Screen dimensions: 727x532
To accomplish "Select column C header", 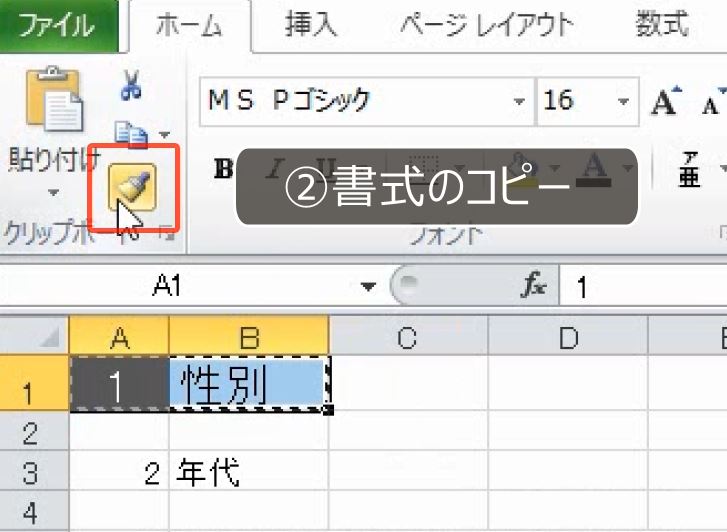I will pos(408,337).
